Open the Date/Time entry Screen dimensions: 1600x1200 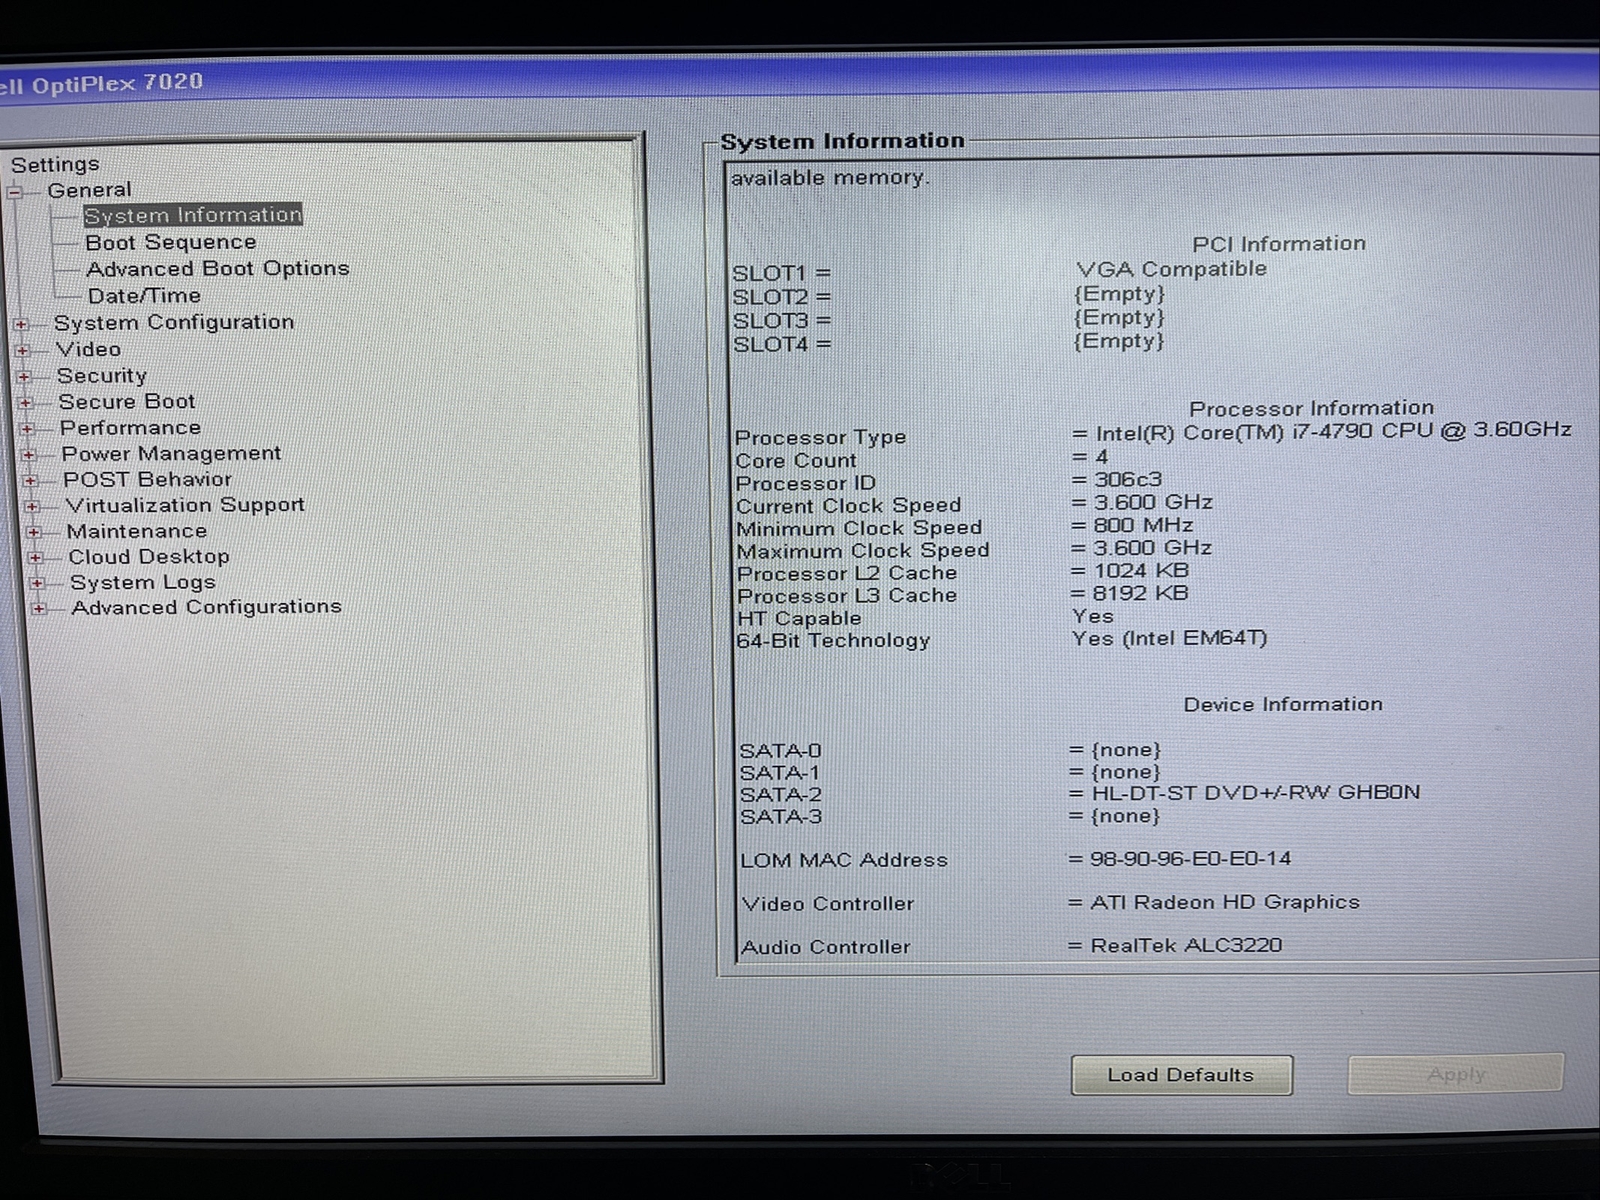[x=144, y=296]
